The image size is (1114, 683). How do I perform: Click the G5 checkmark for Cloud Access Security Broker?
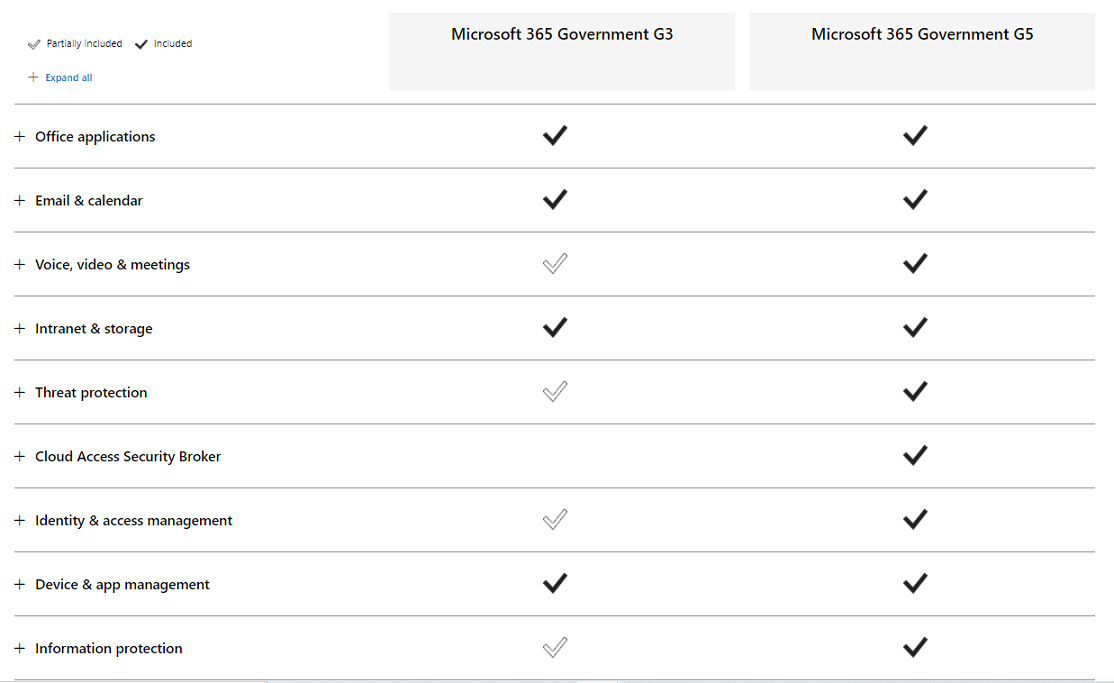tap(915, 455)
